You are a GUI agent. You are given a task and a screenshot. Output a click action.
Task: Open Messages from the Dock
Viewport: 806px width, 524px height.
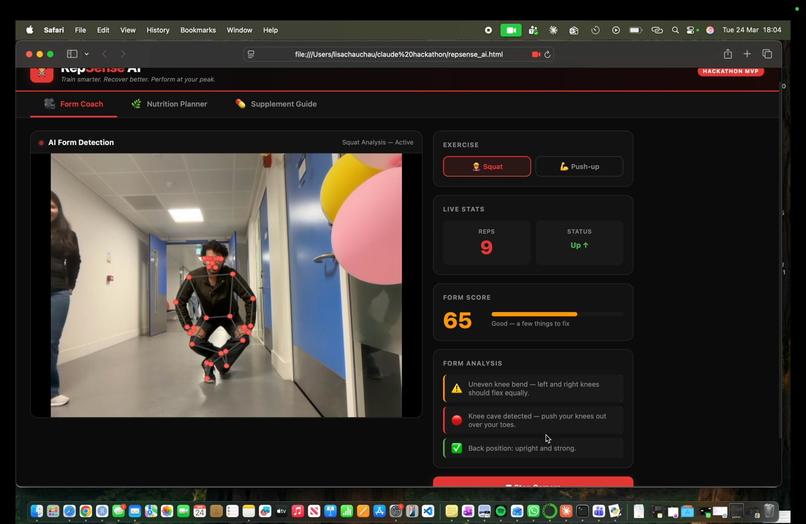pyautogui.click(x=118, y=511)
